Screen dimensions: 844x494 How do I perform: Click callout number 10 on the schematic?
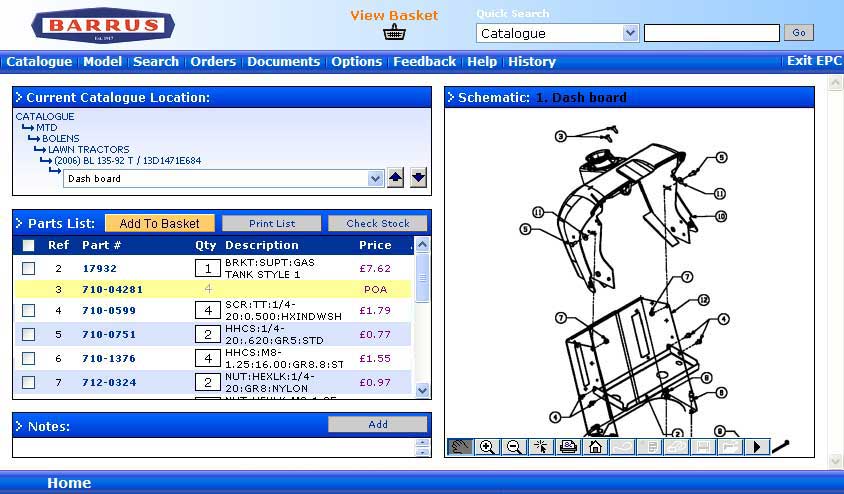tap(721, 216)
